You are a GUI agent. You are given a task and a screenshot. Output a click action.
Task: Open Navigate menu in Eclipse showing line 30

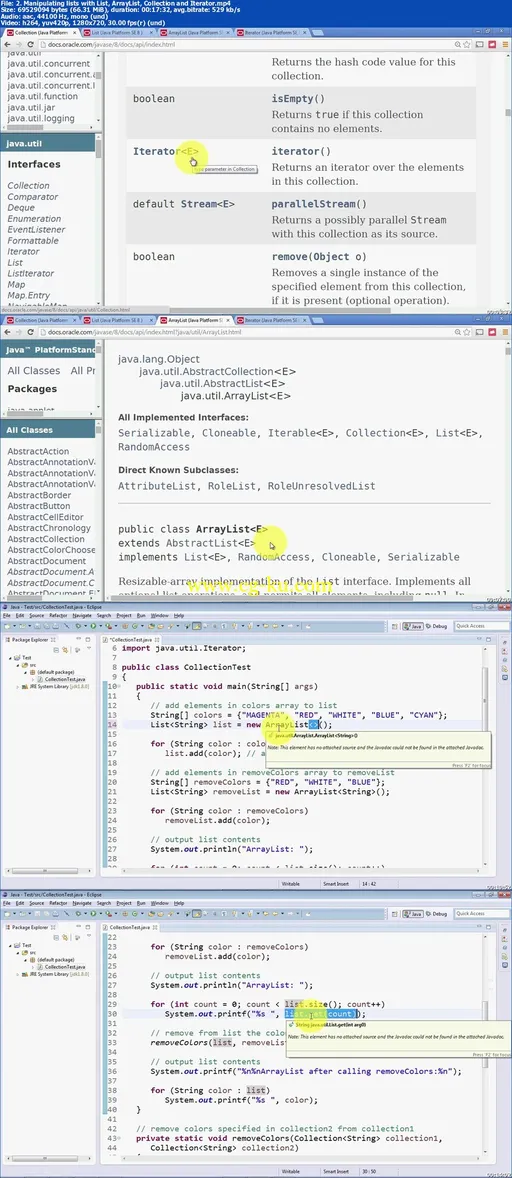click(x=82, y=903)
